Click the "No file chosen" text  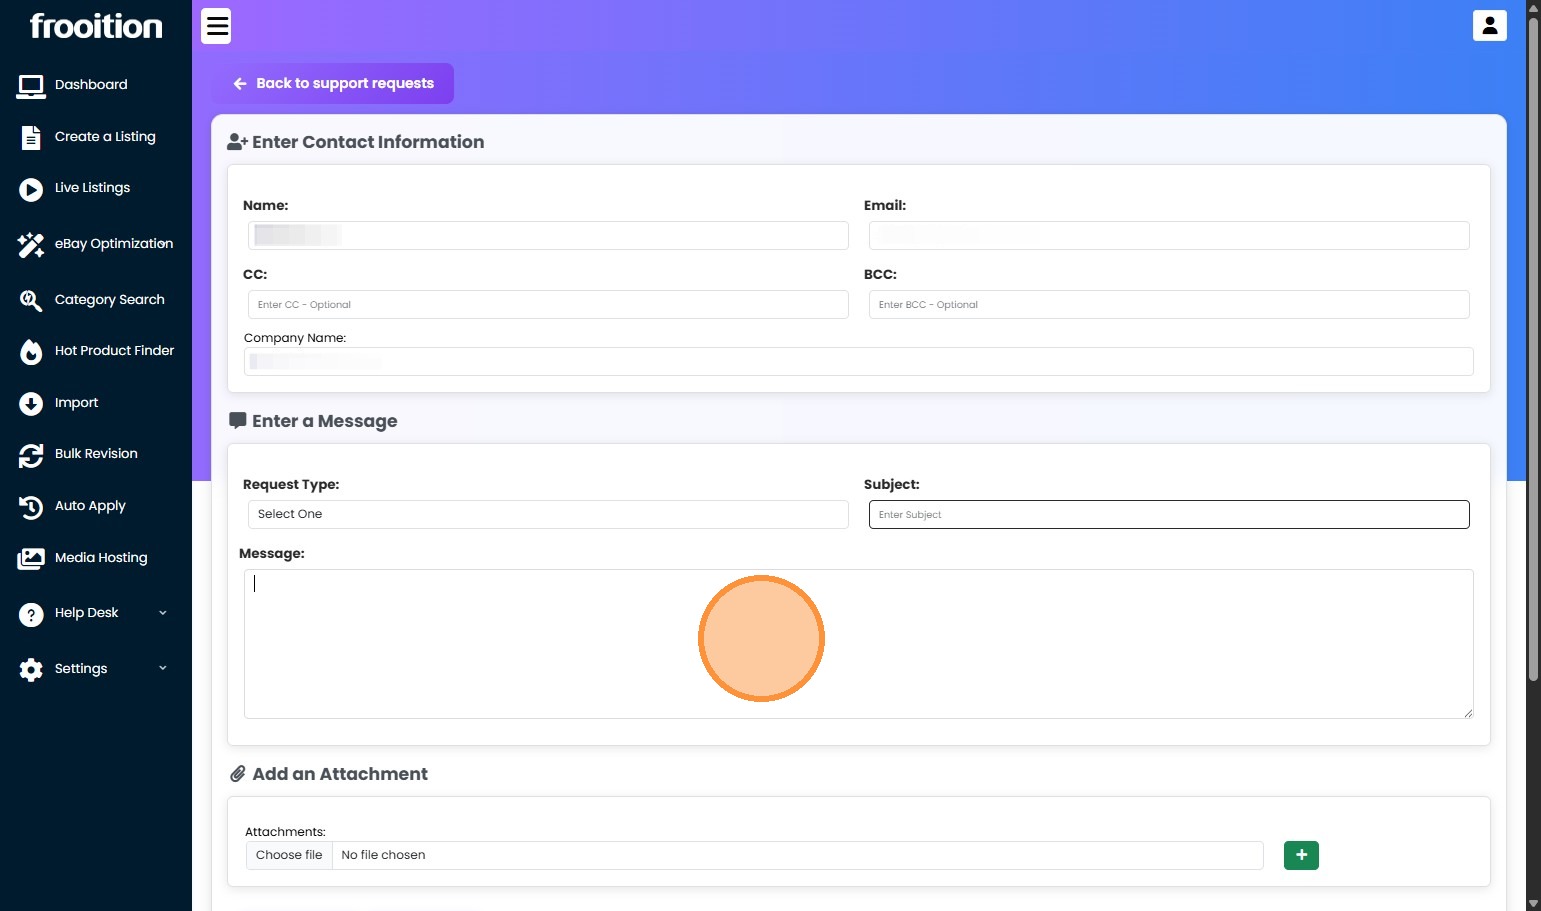pyautogui.click(x=383, y=855)
